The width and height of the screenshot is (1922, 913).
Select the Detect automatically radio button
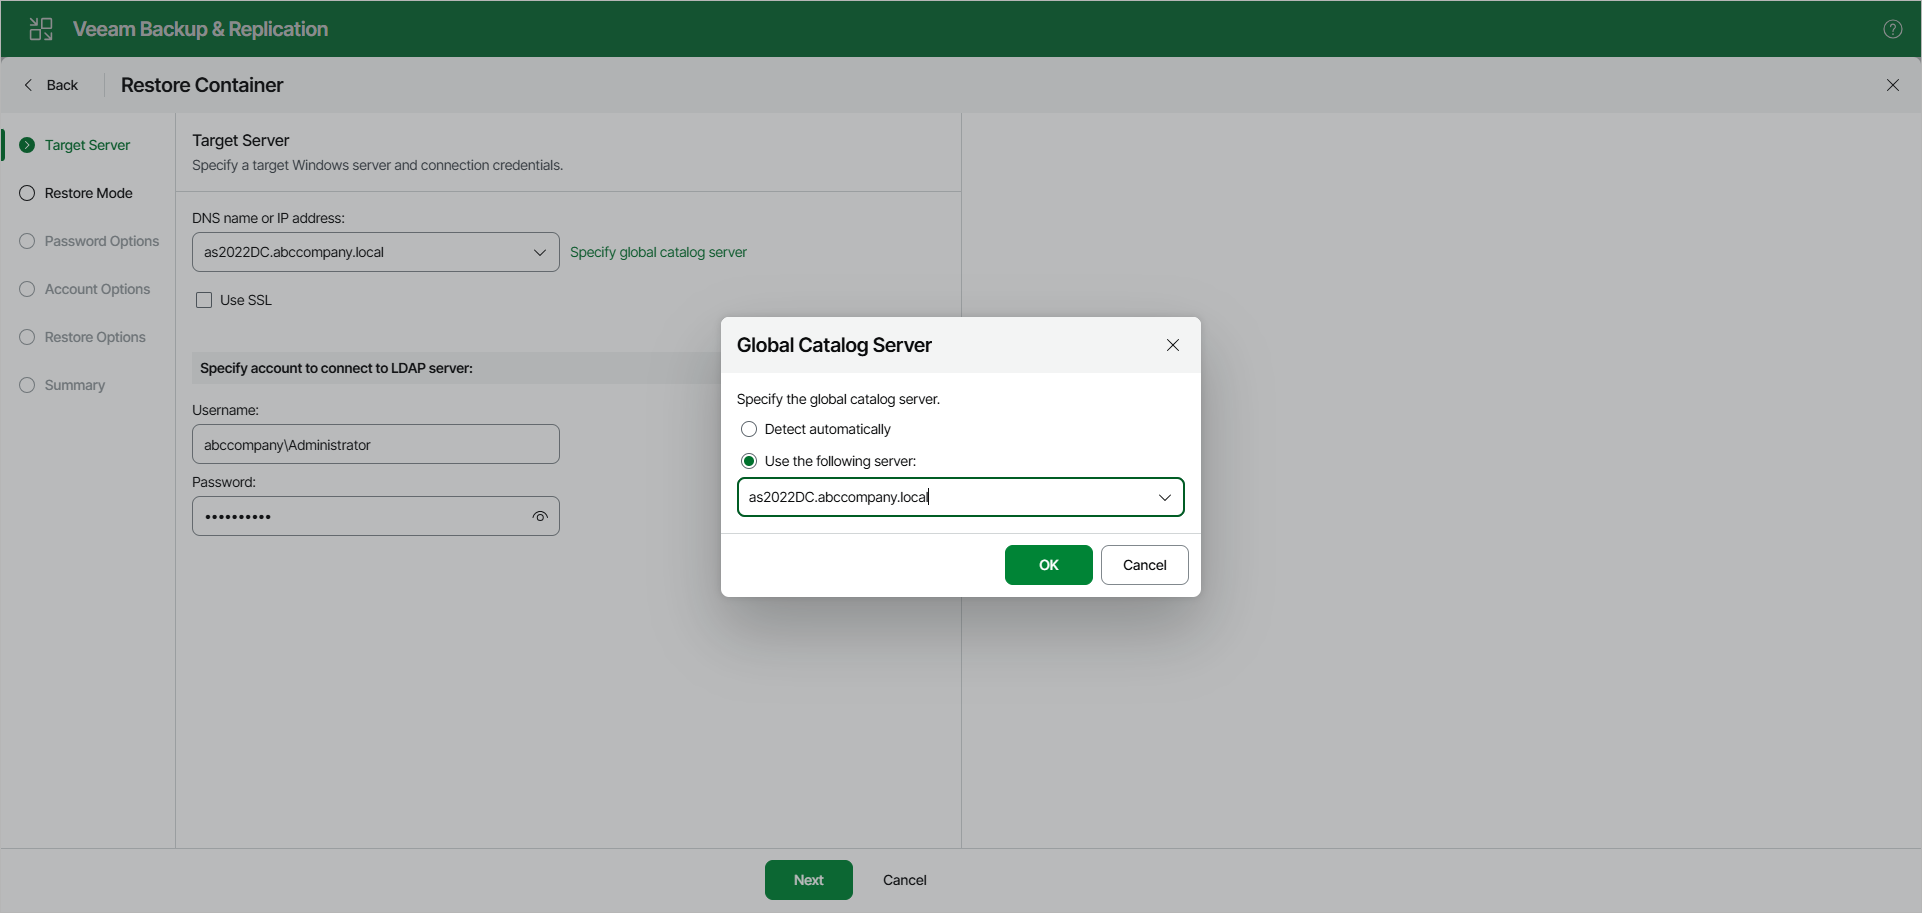pyautogui.click(x=749, y=429)
